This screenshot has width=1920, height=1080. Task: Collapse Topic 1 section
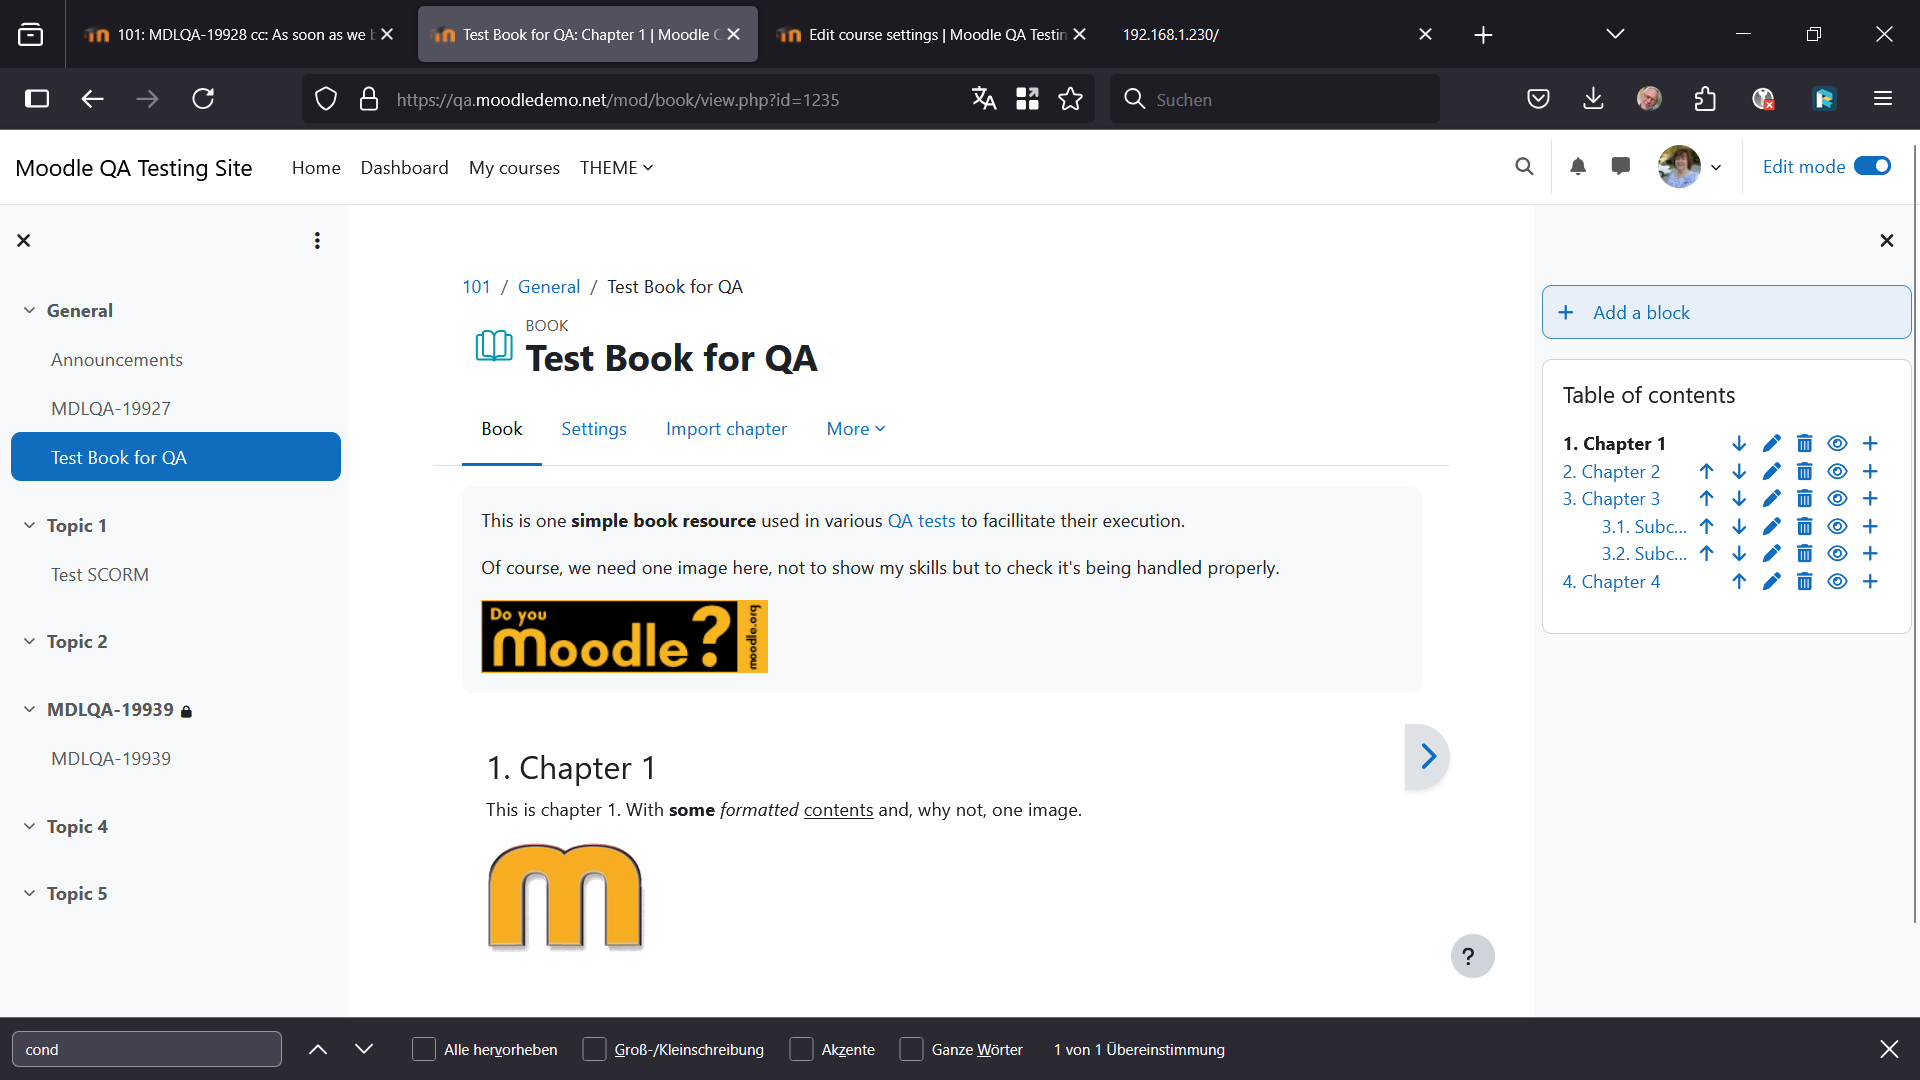coord(29,525)
